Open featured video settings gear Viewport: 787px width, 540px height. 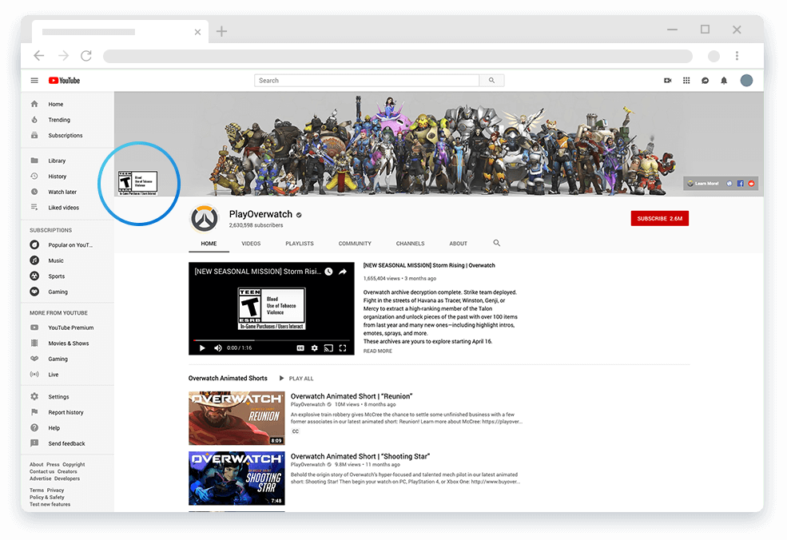(x=314, y=348)
